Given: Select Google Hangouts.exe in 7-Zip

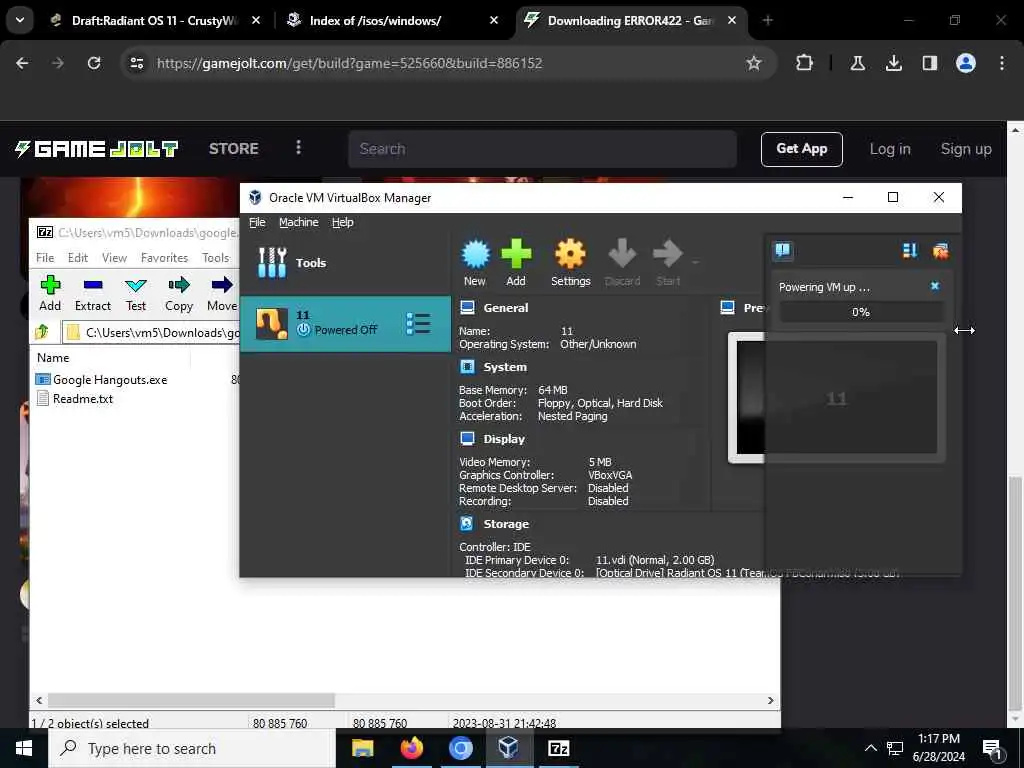Looking at the screenshot, I should (110, 379).
